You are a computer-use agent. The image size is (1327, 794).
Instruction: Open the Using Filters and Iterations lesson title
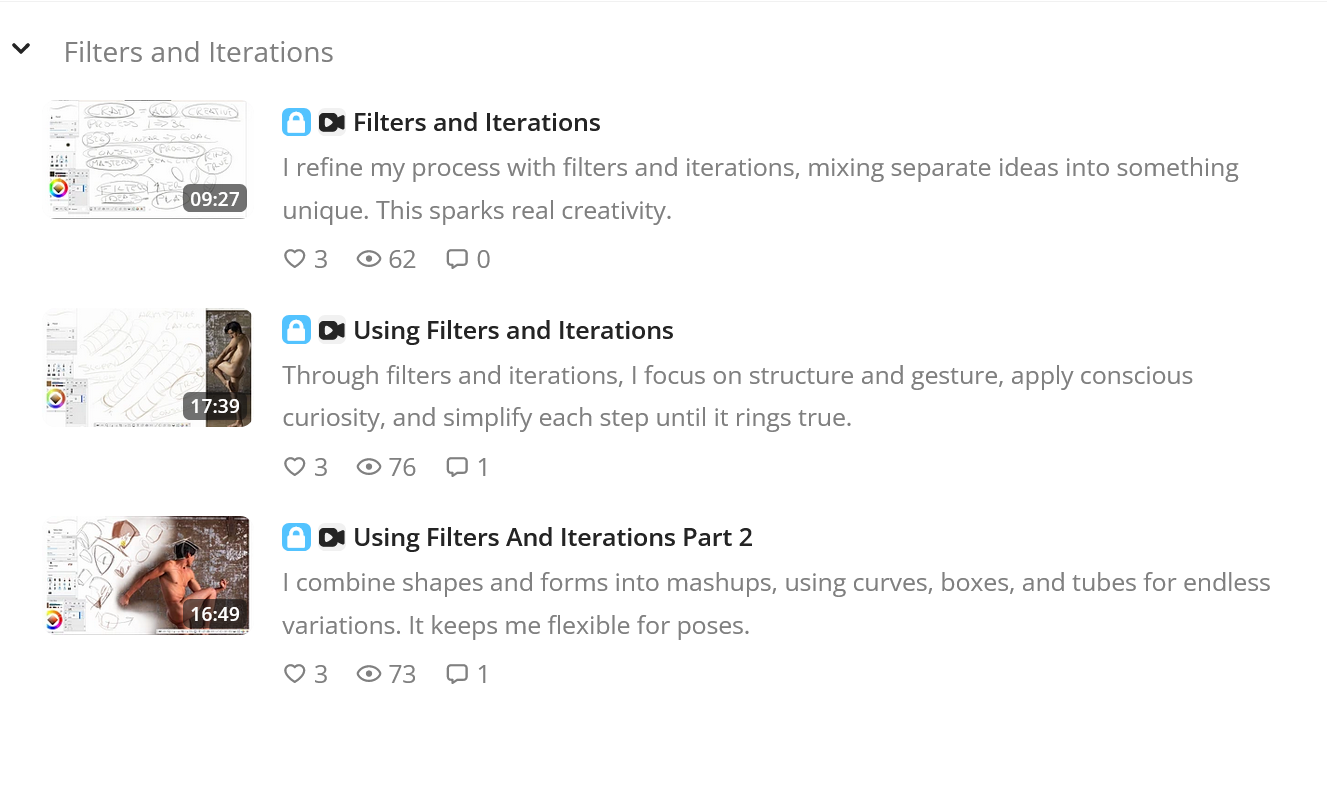click(513, 330)
